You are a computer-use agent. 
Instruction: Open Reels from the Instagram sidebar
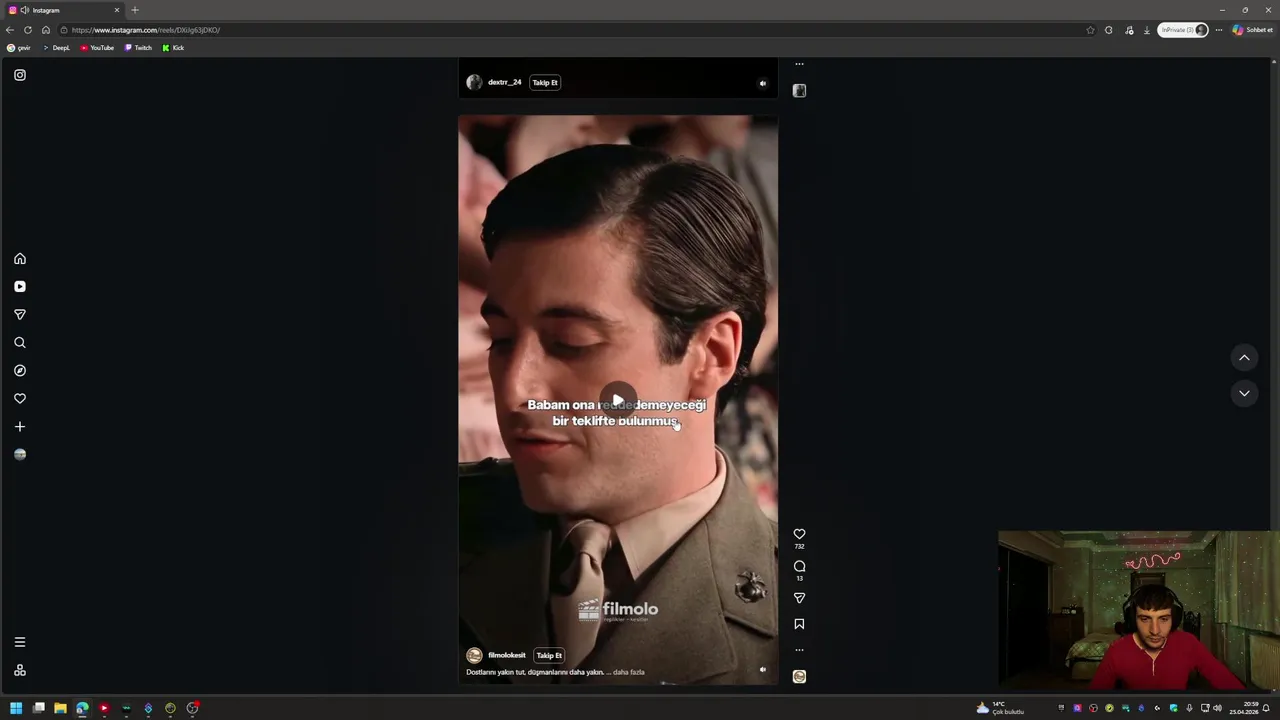[x=20, y=287]
